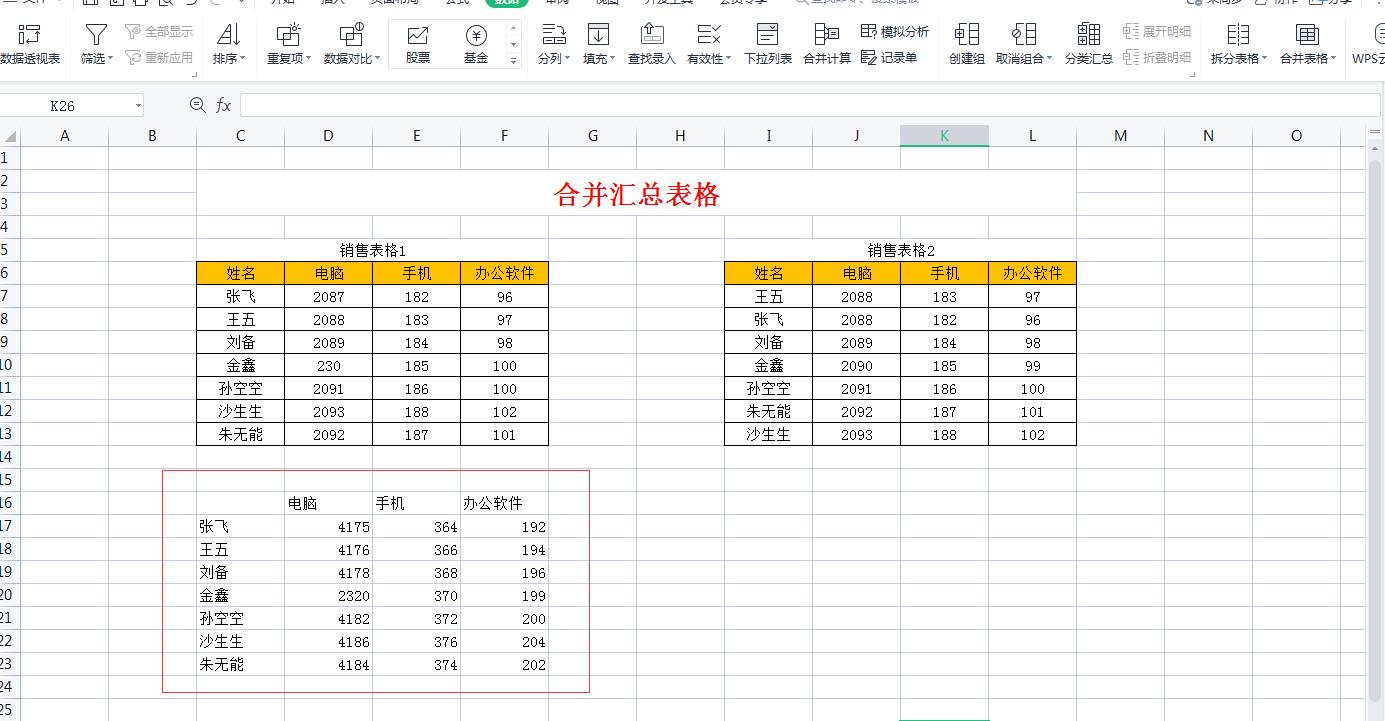Select the column D header
Viewport: 1385px width, 721px height.
tap(328, 136)
